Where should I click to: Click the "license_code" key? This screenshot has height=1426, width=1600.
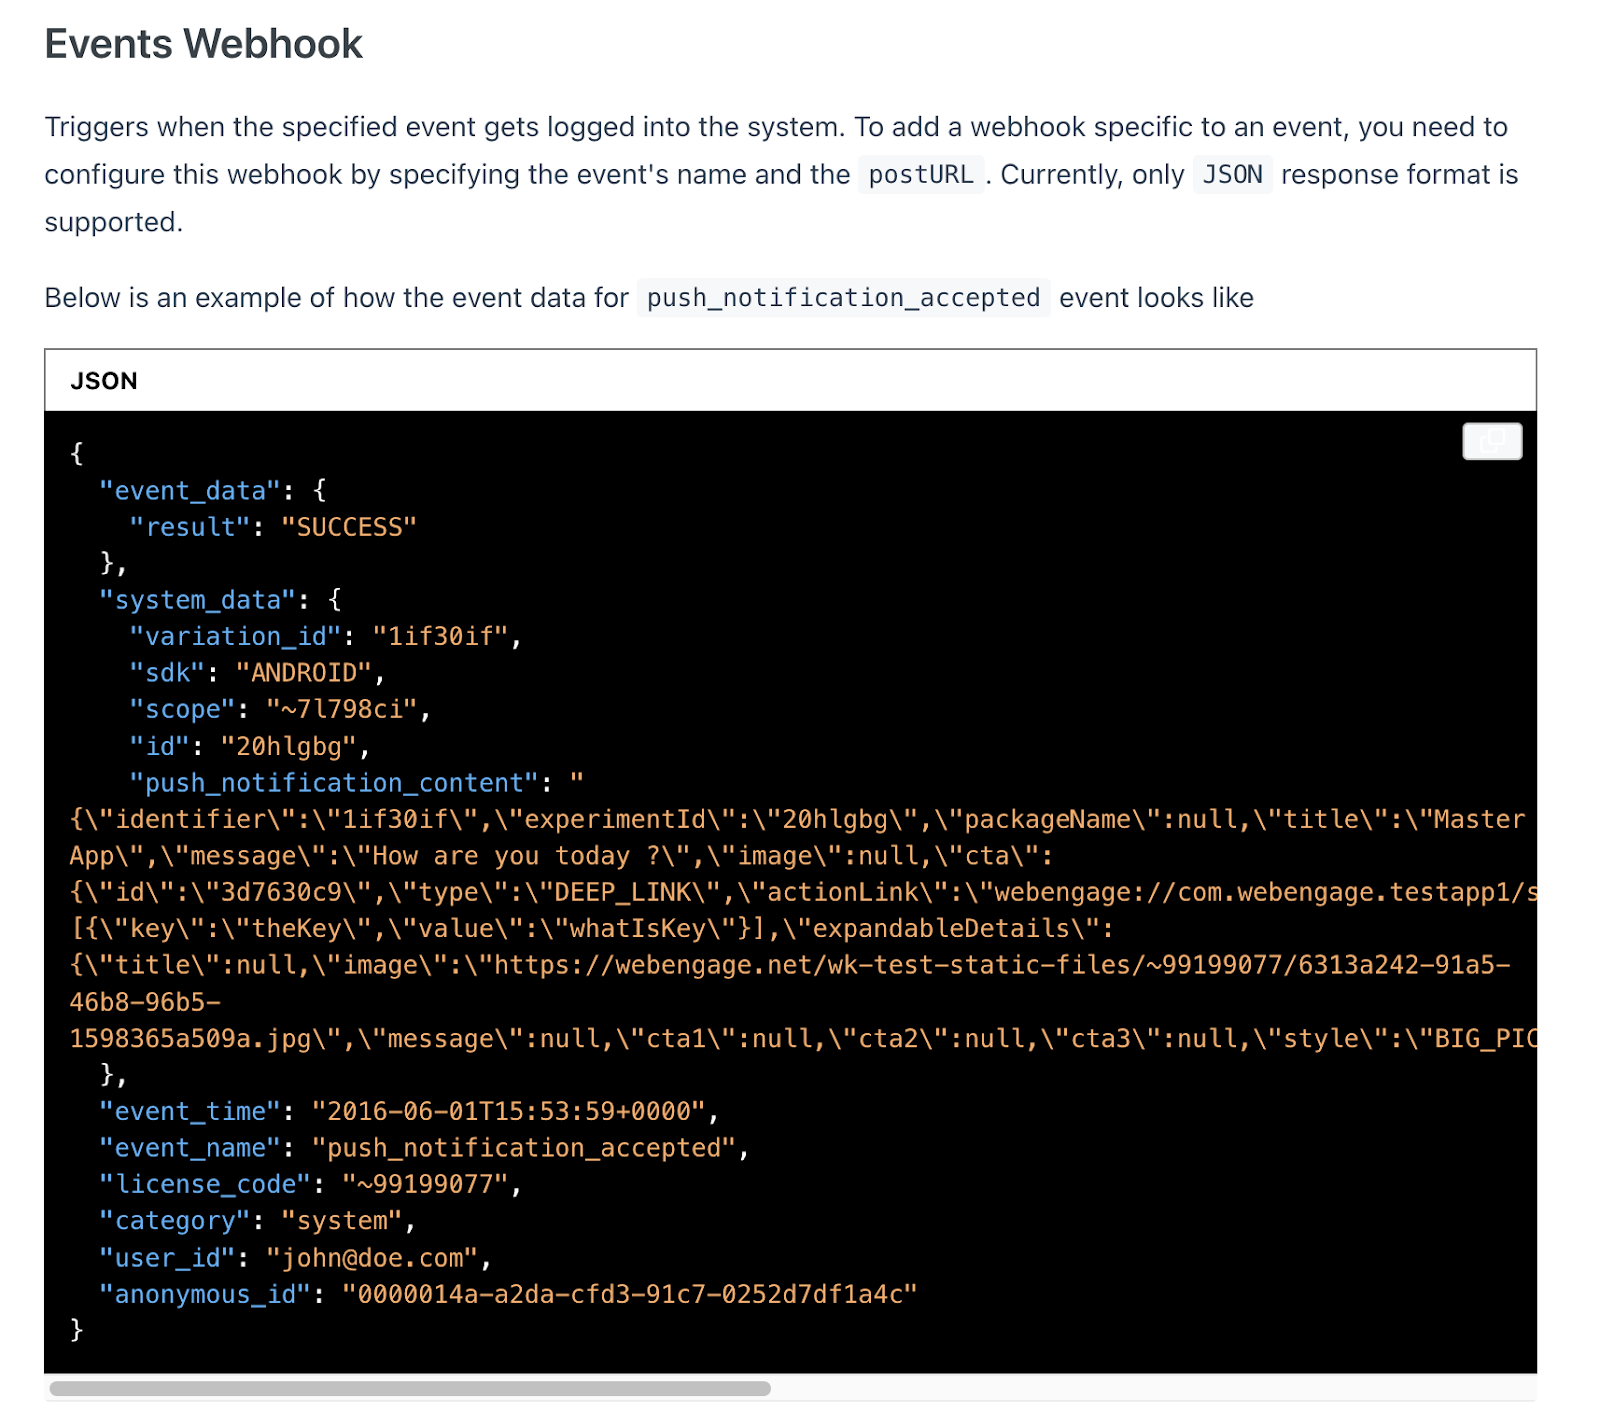point(204,1185)
